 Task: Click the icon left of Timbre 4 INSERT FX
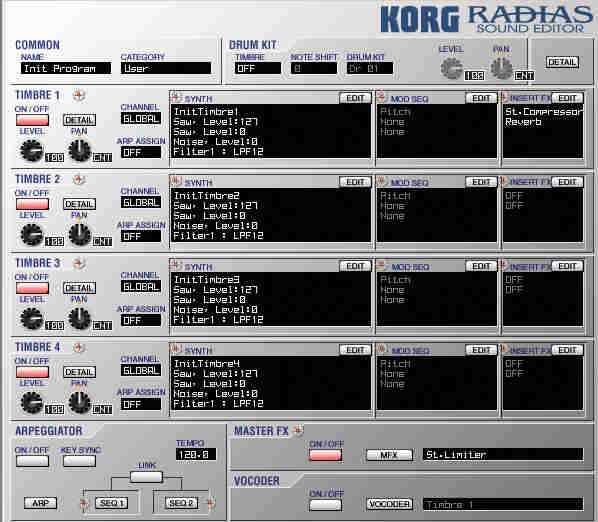pos(503,349)
